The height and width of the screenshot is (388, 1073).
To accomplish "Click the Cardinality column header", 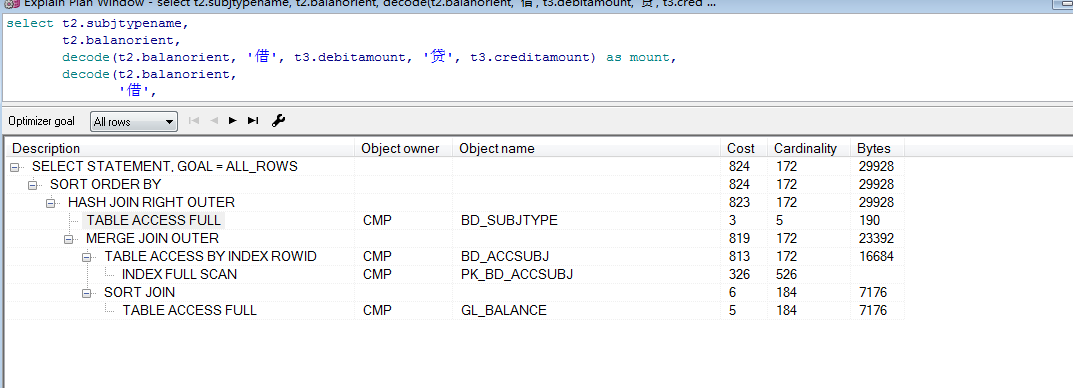I will (808, 148).
